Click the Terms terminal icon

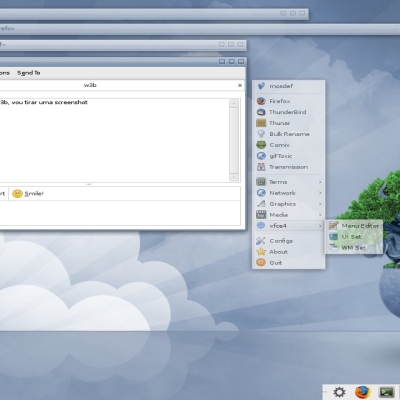point(261,182)
